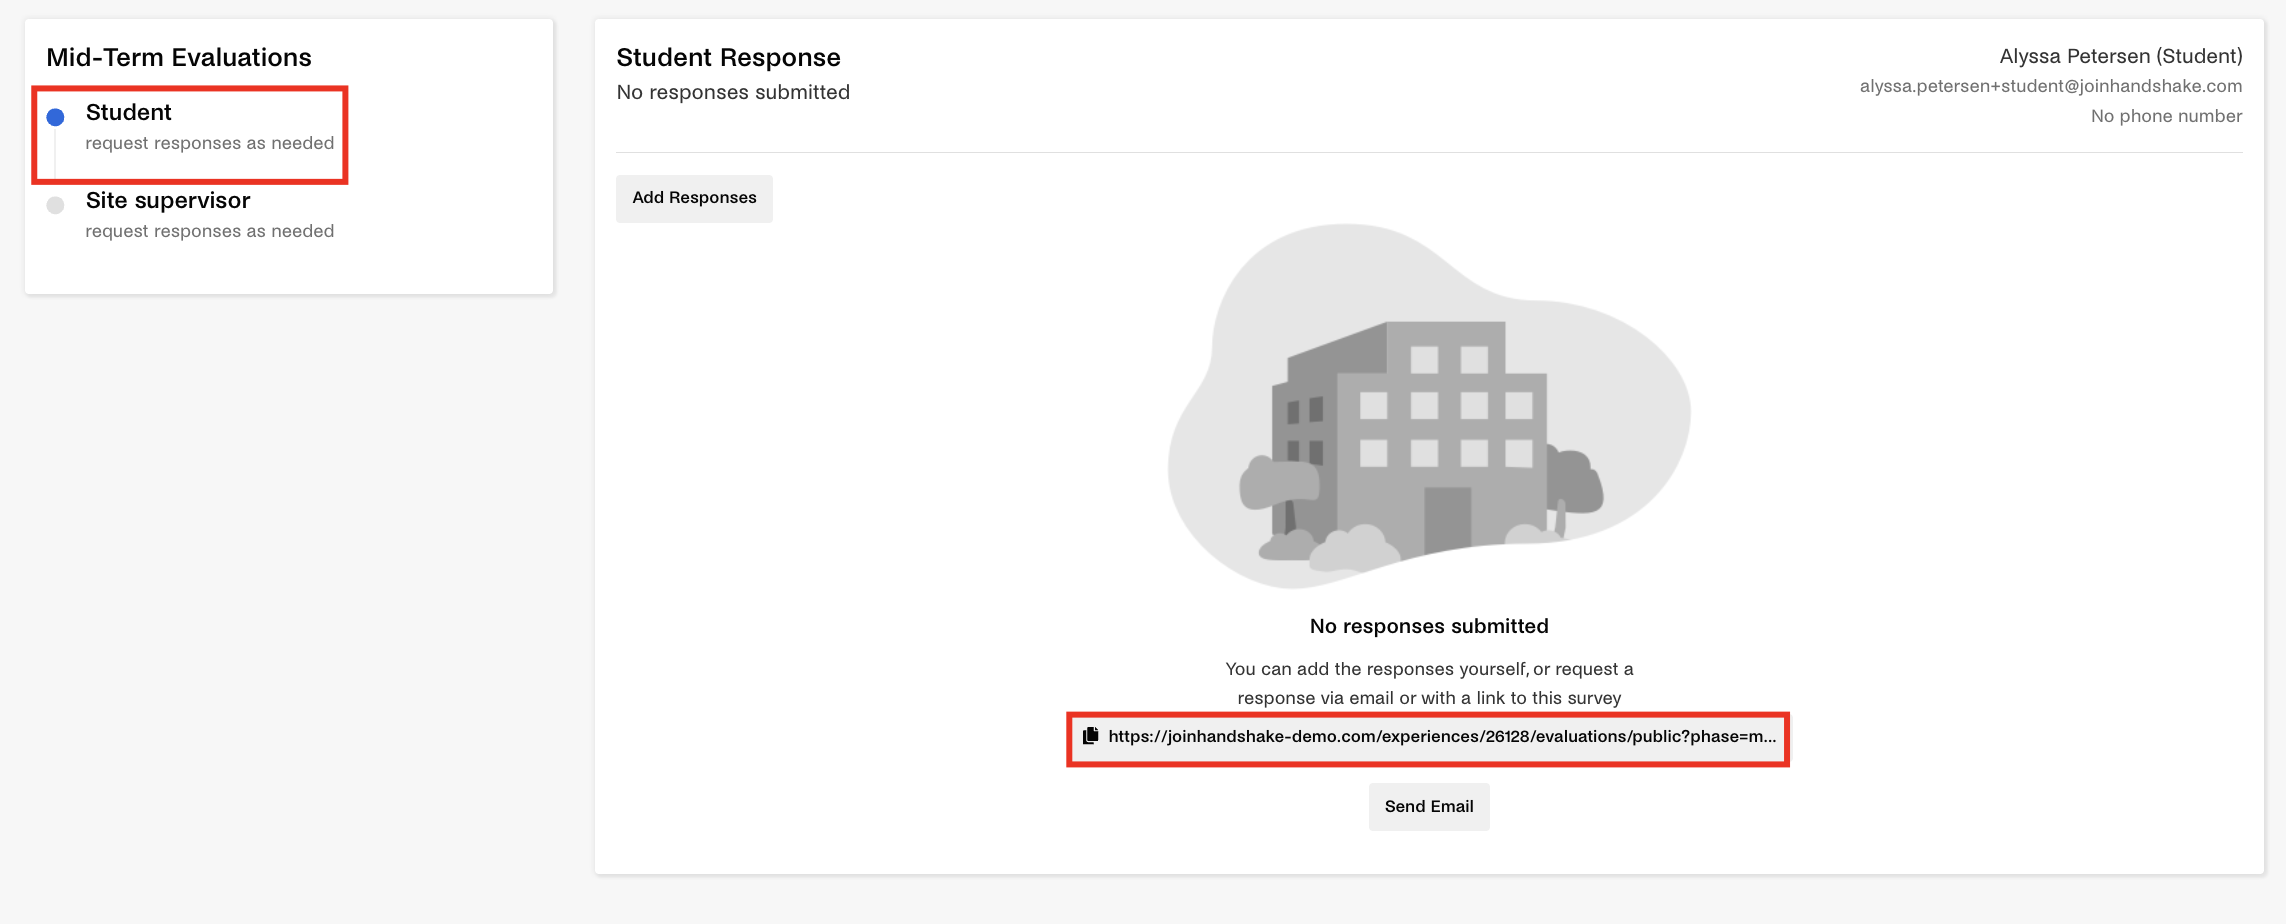Click 'request responses as needed' under Student
Viewport: 2286px width, 924px height.
[210, 143]
